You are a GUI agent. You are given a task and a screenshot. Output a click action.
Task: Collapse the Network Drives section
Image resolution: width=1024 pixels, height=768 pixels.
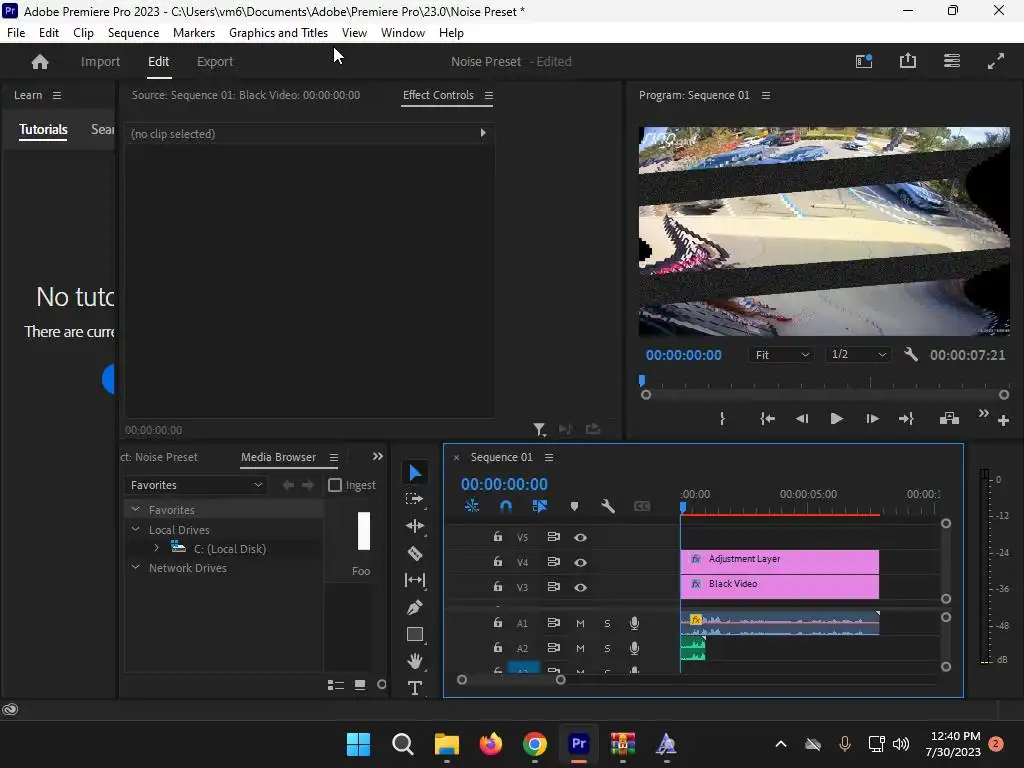coord(135,568)
